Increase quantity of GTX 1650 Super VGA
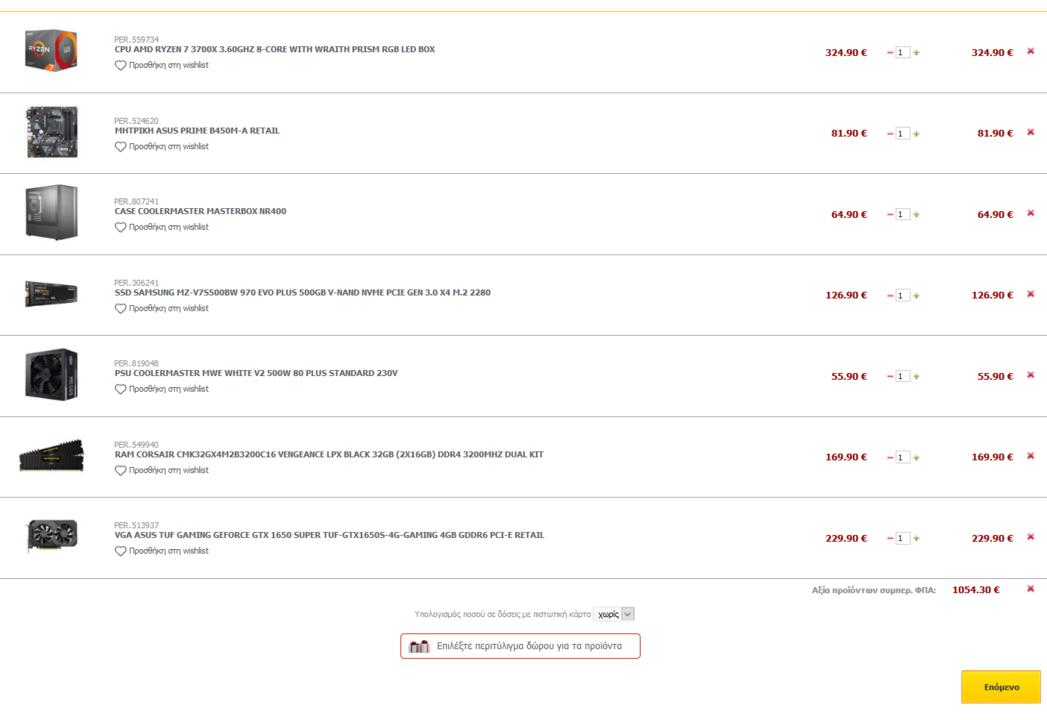The image size is (1047, 720). point(916,538)
